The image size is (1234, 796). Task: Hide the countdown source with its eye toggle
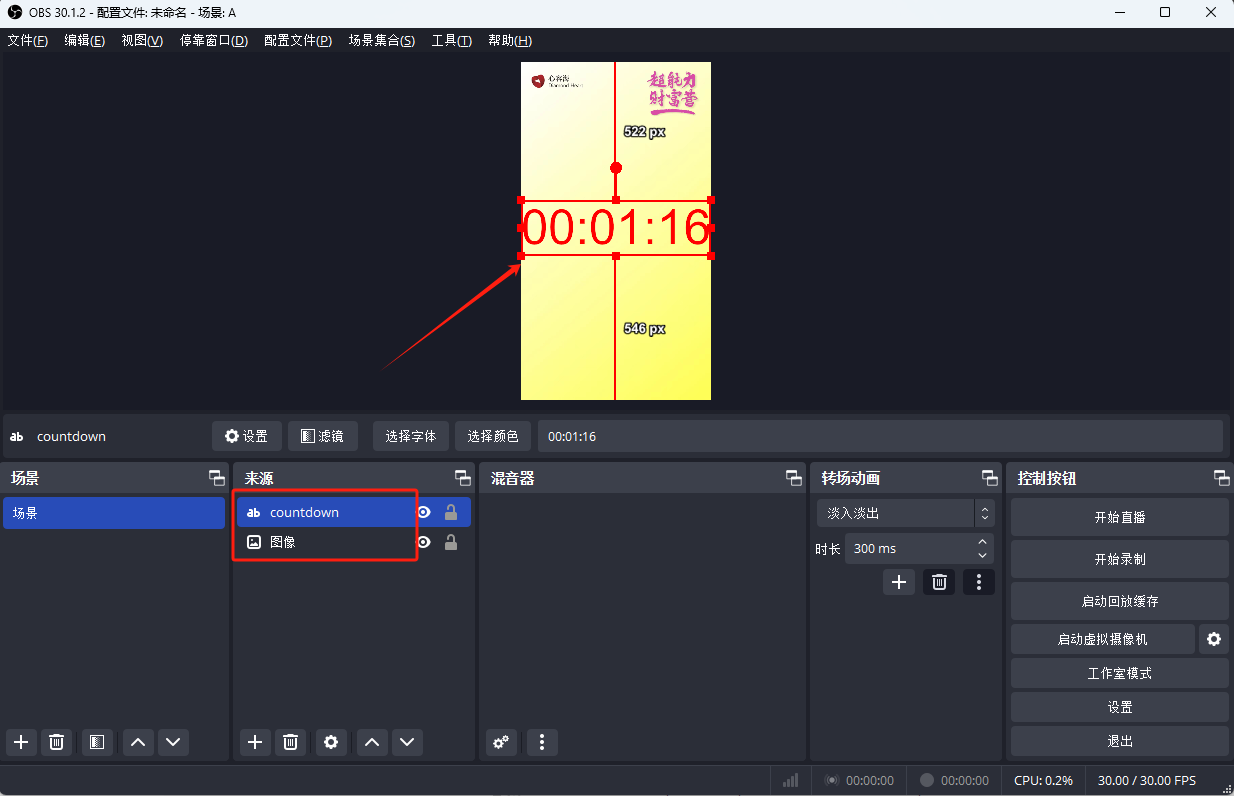(423, 511)
